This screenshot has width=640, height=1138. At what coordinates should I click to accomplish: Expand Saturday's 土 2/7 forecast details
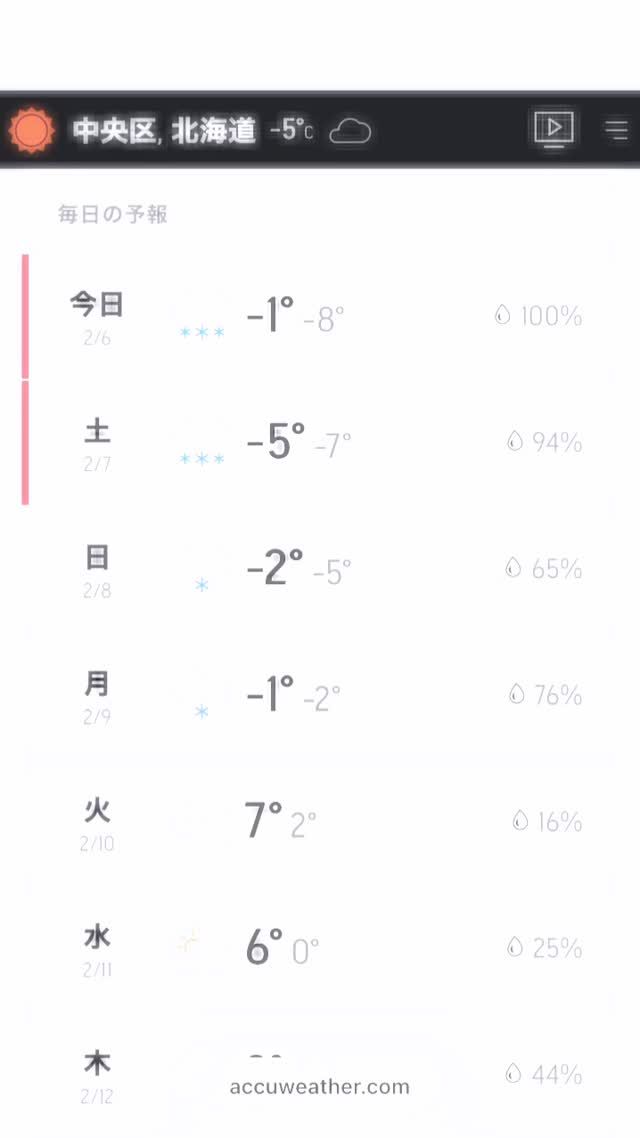320,441
